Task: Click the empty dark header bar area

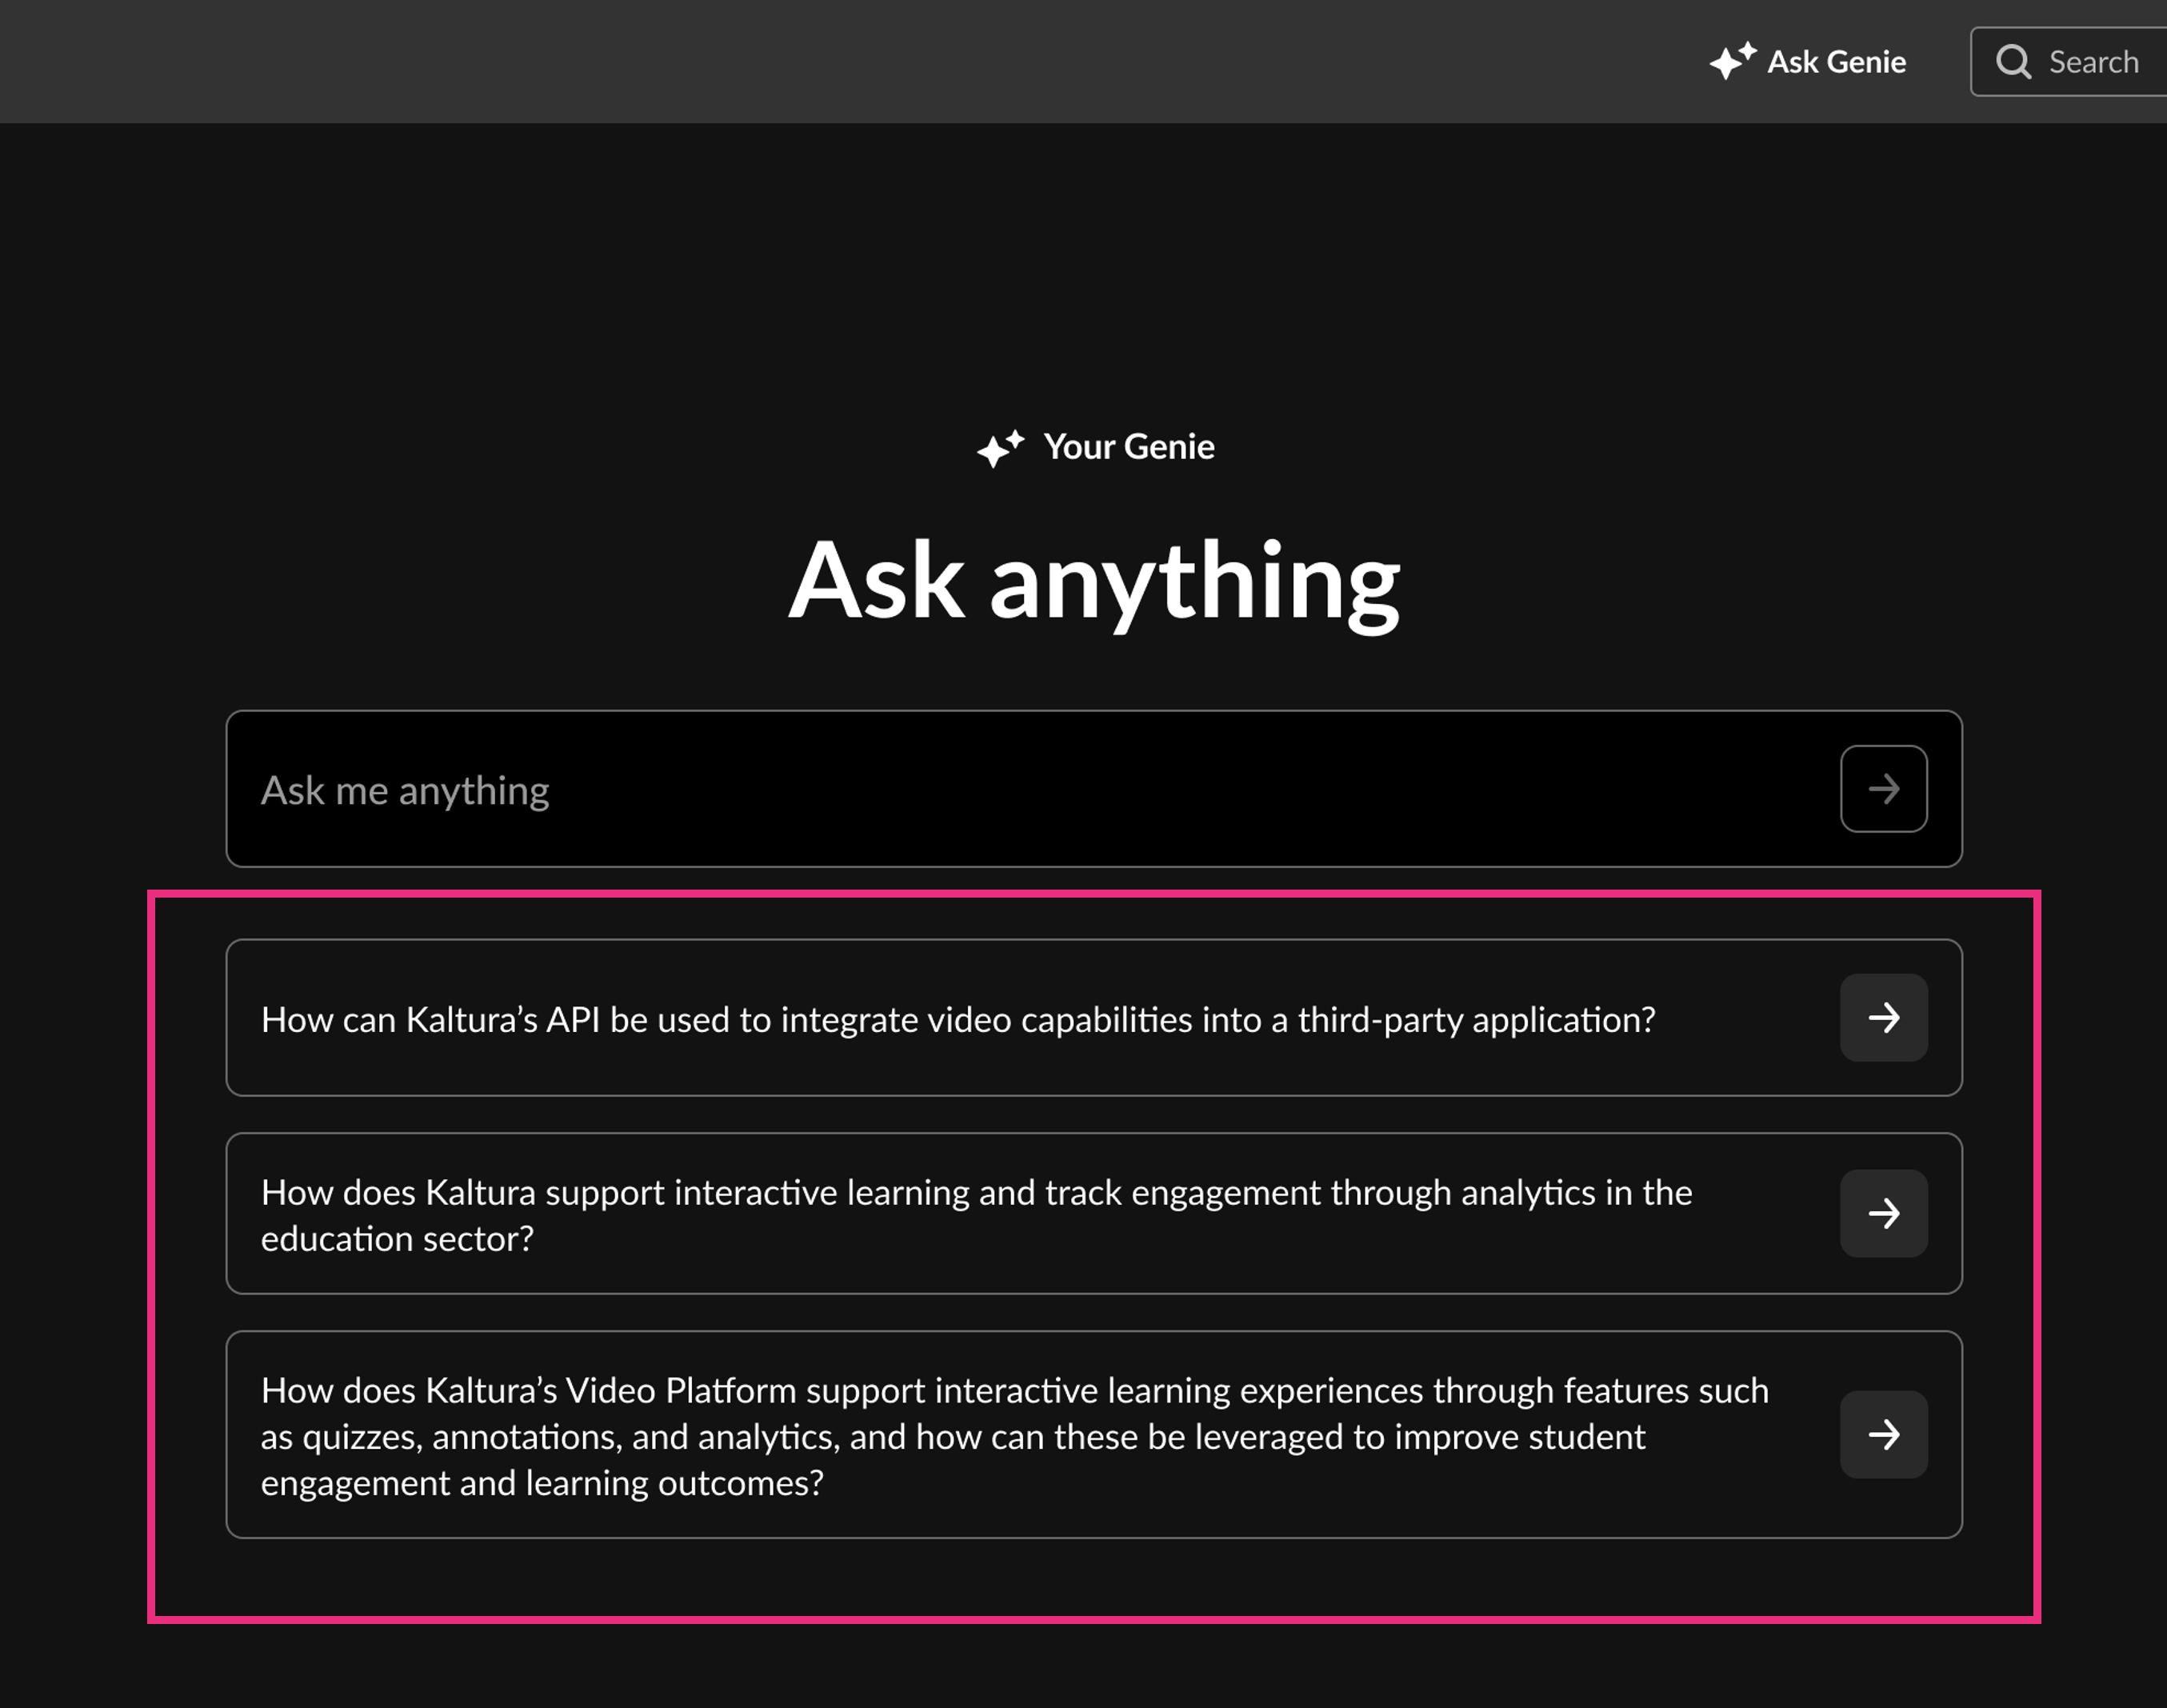Action: pyautogui.click(x=800, y=61)
